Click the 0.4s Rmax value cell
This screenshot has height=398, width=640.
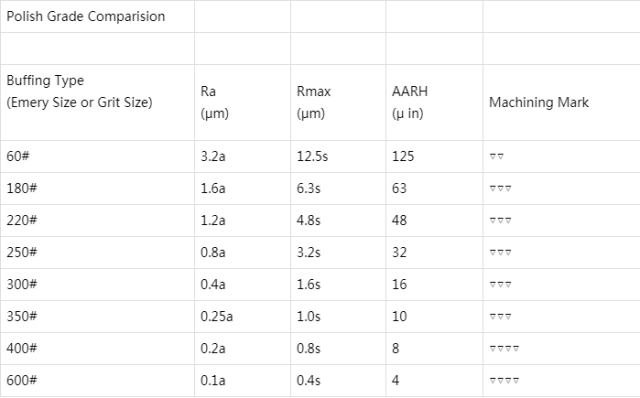pos(338,380)
